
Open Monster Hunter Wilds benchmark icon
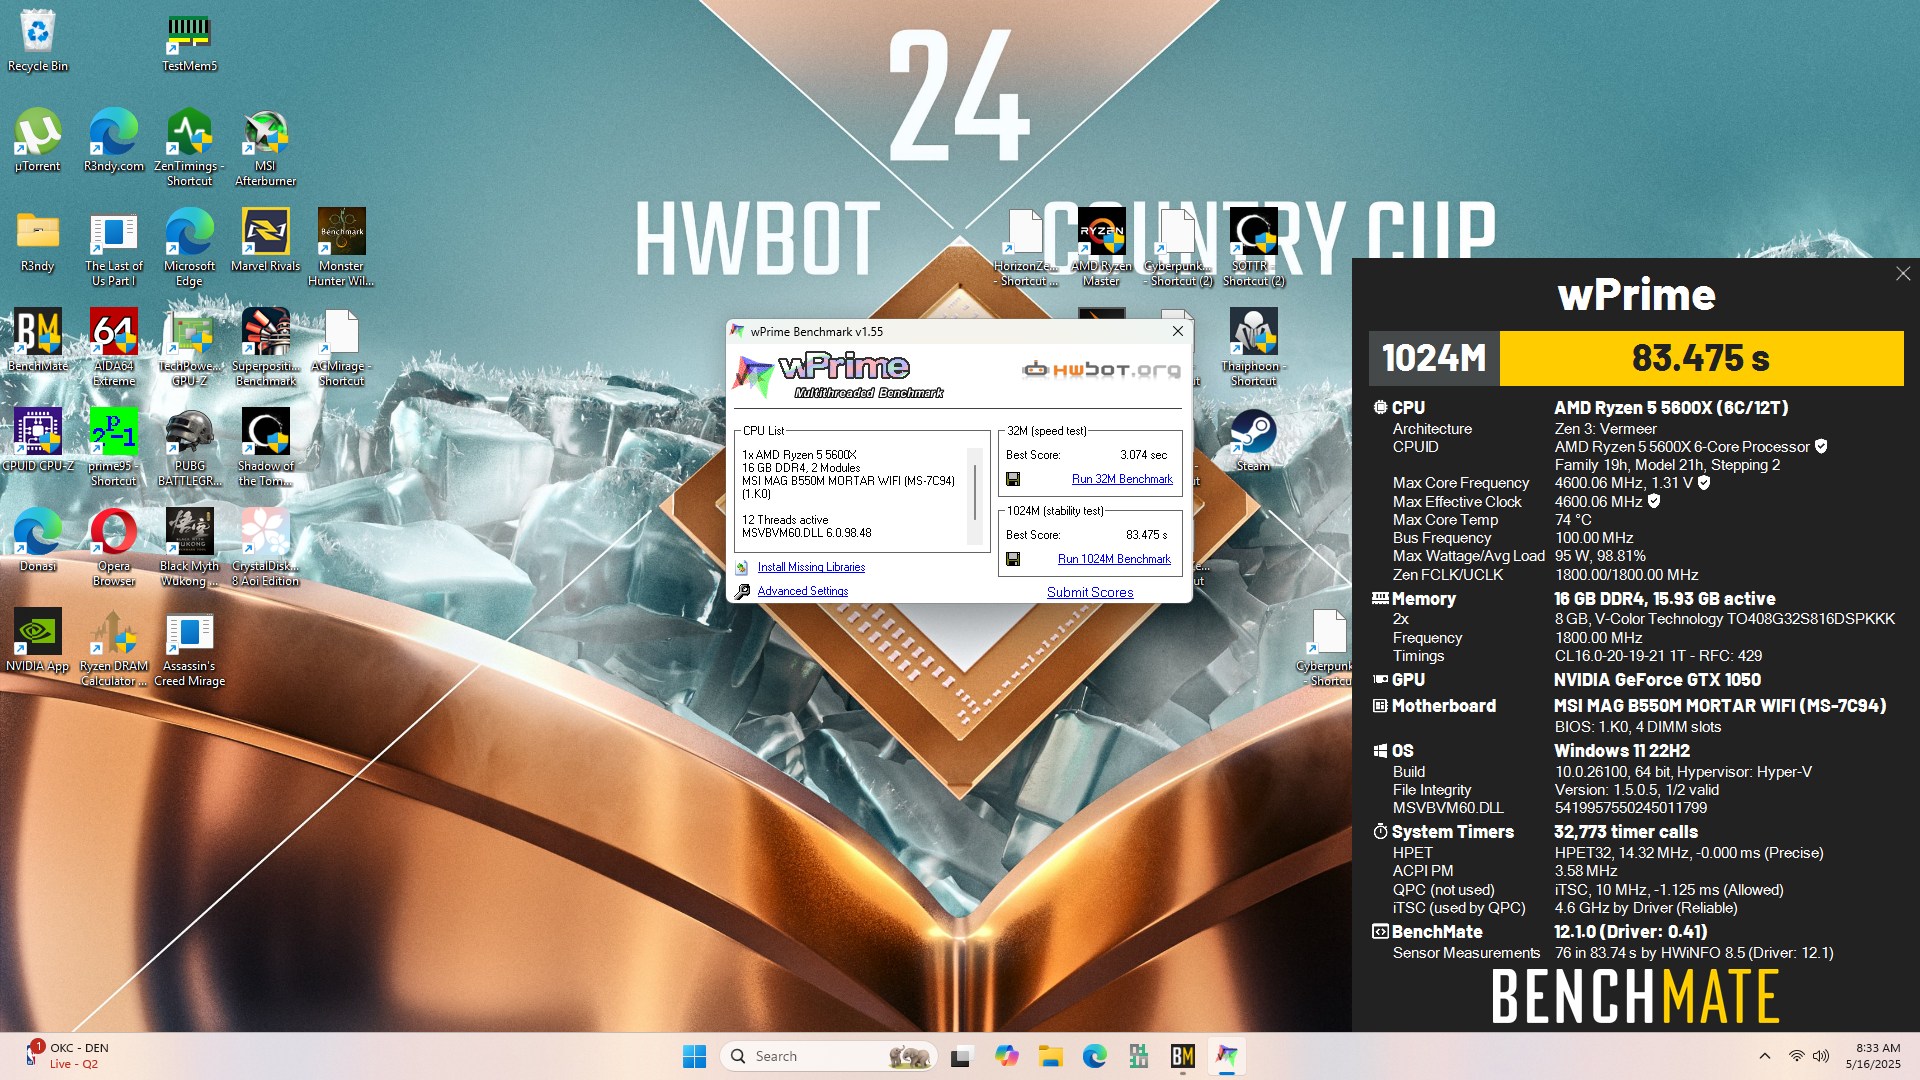(x=341, y=248)
